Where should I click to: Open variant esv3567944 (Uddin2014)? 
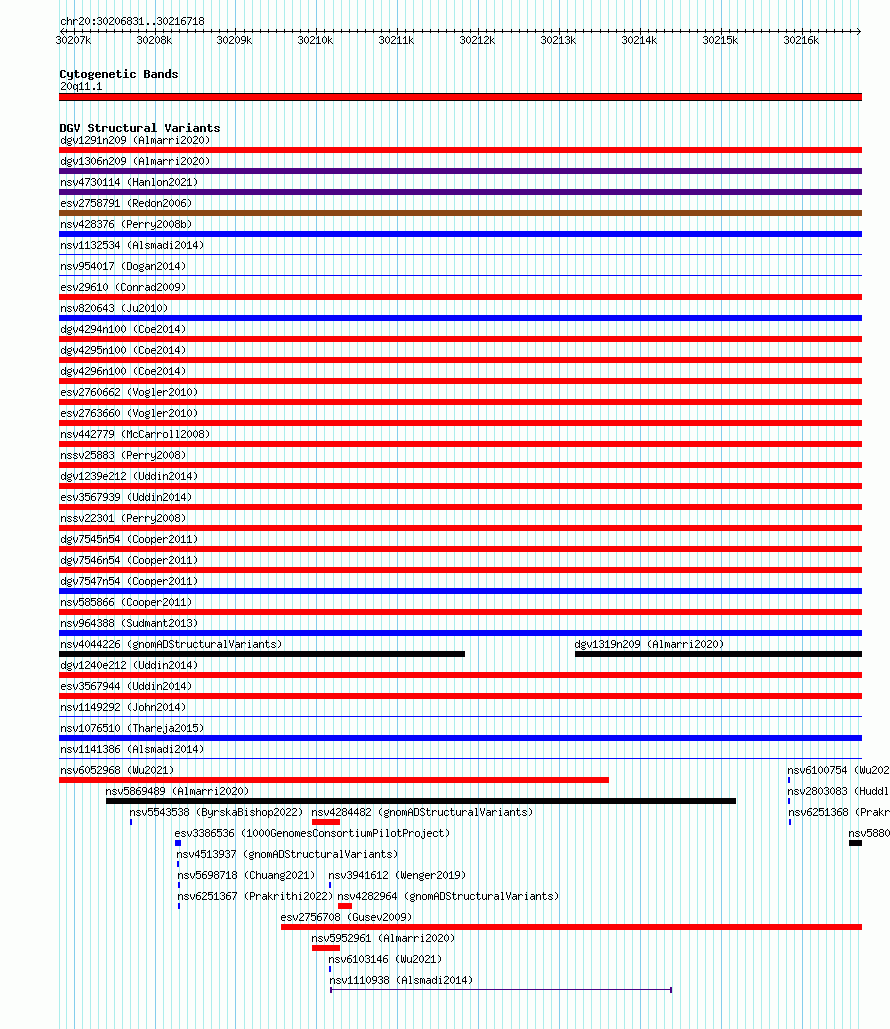click(x=126, y=686)
